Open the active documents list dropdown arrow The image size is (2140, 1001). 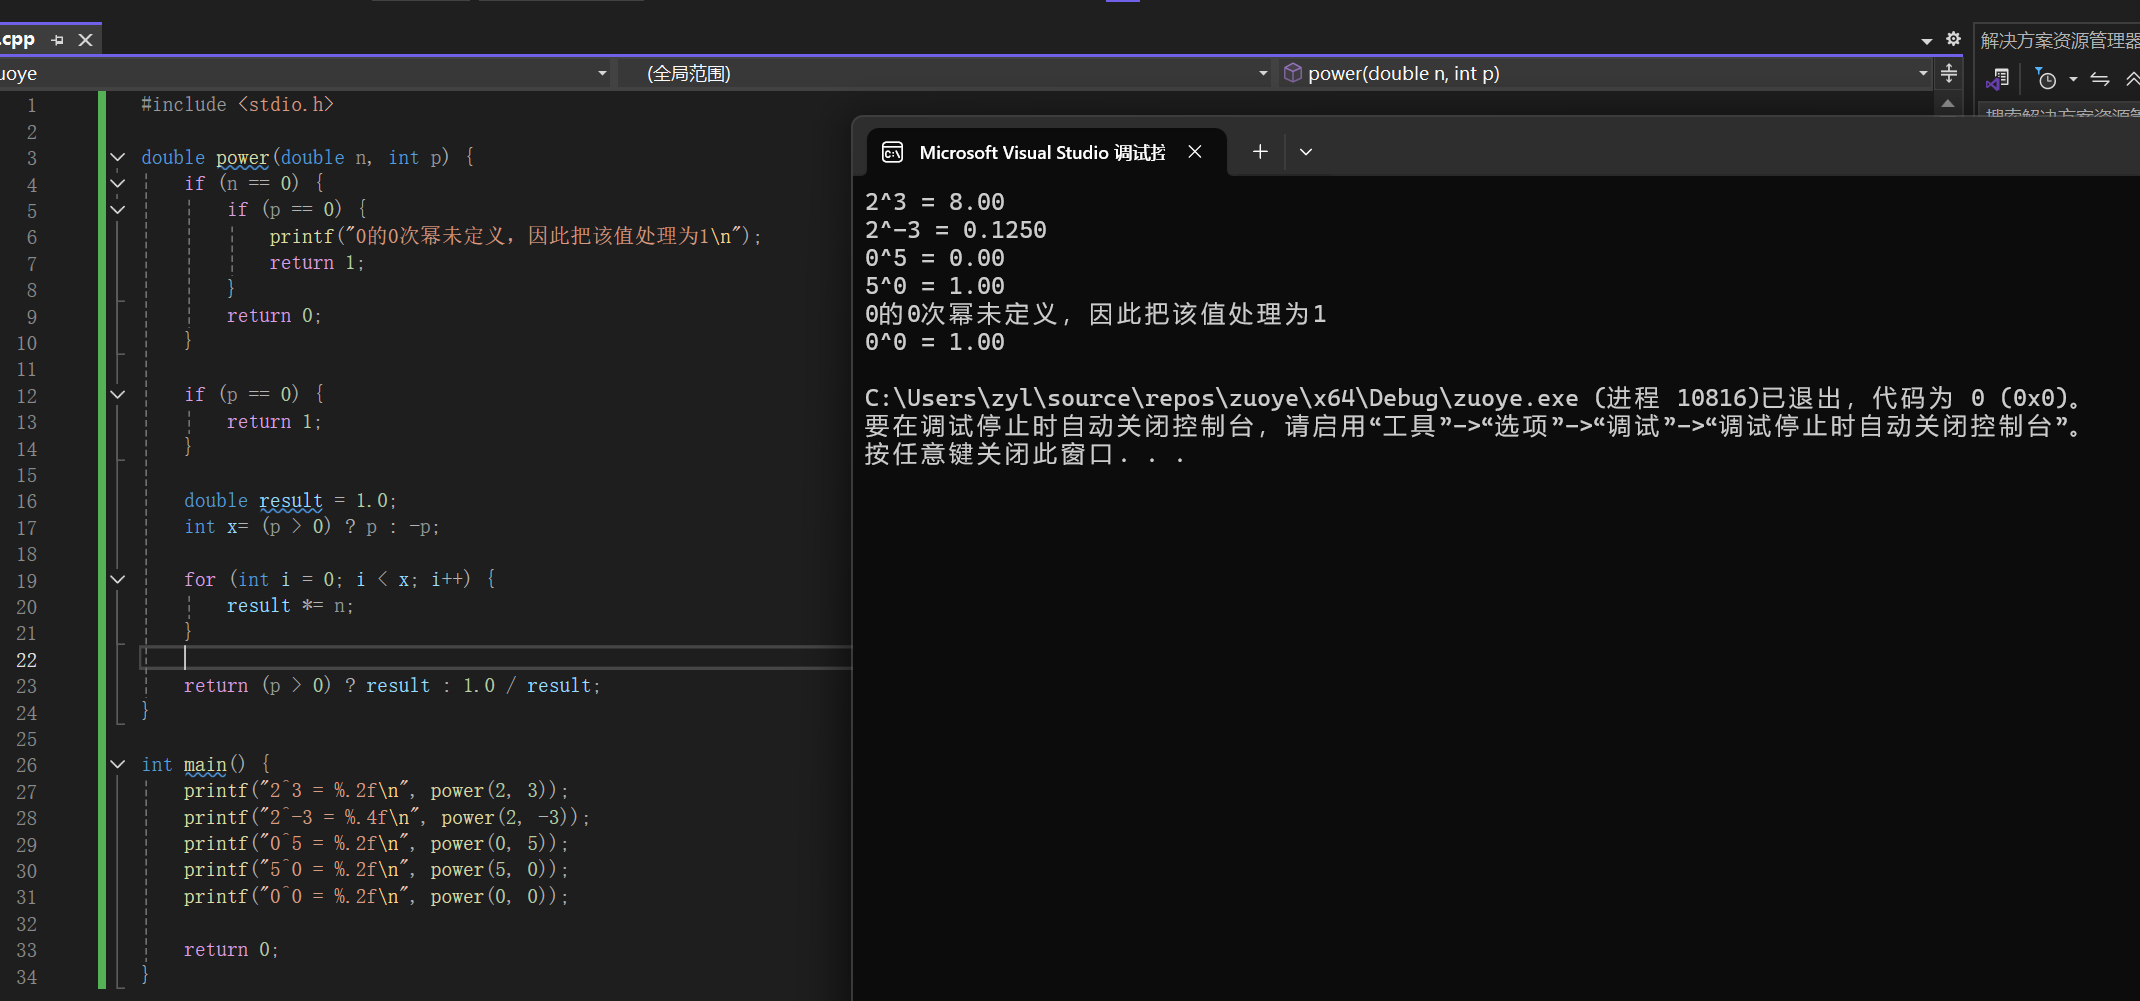(1926, 41)
